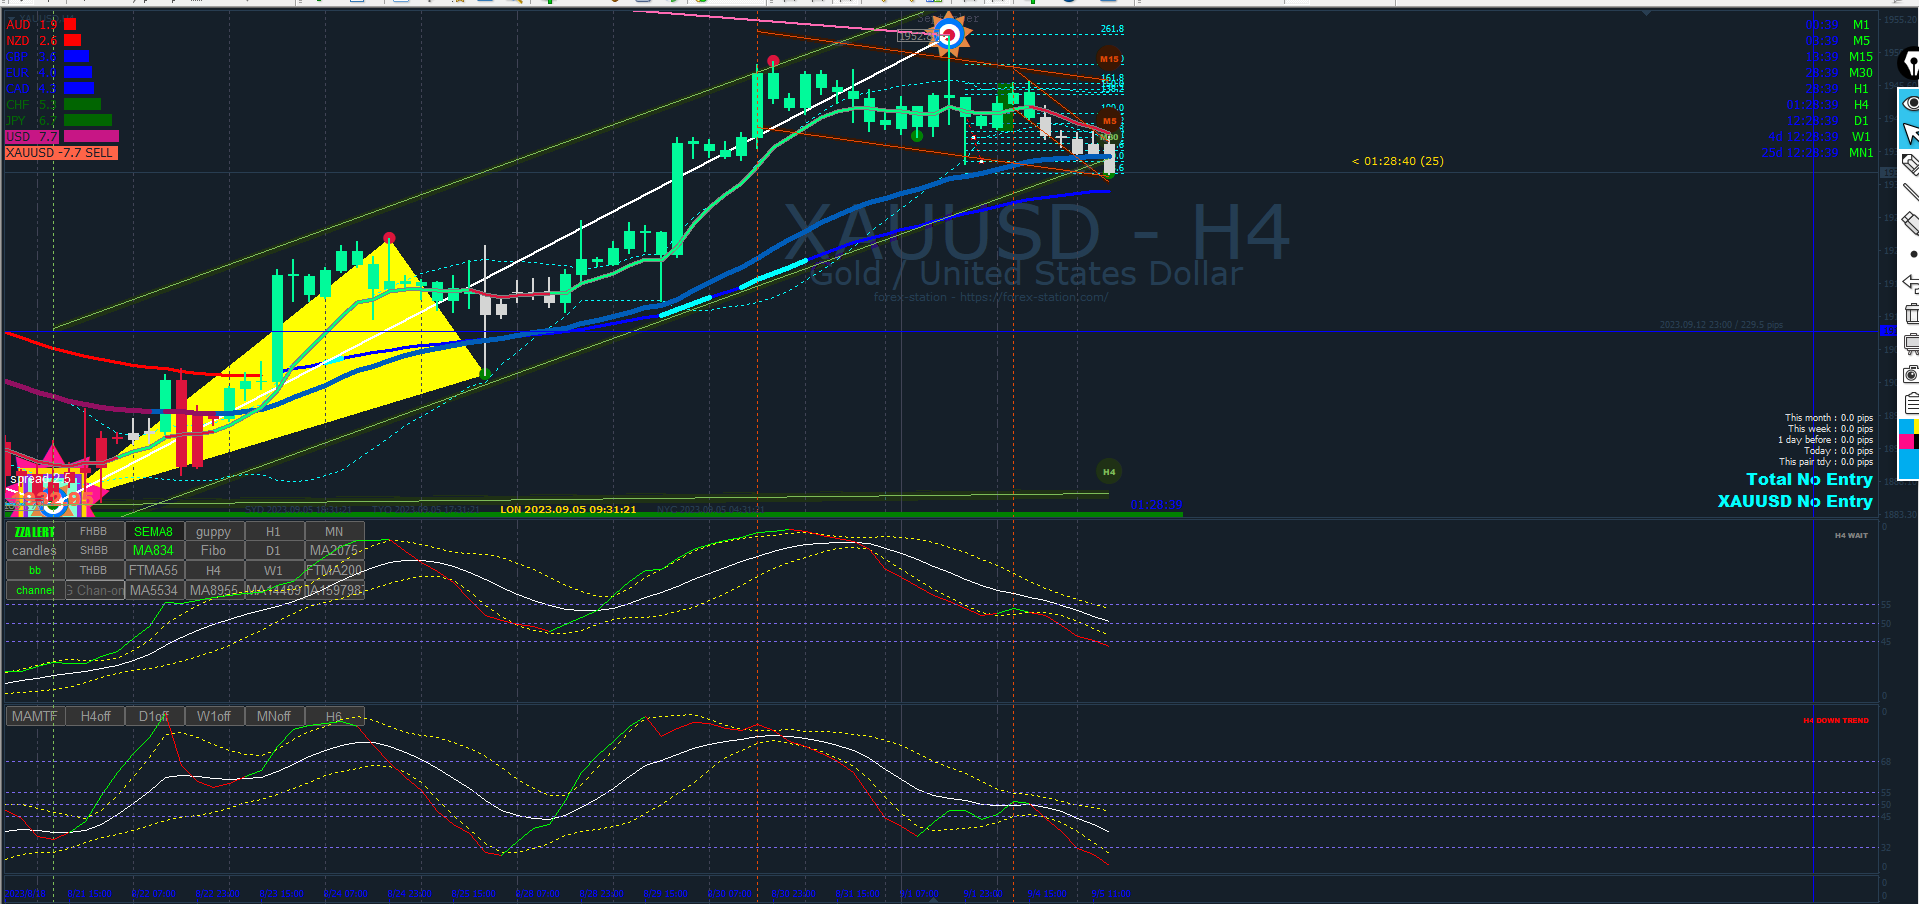Image resolution: width=1919 pixels, height=904 pixels.
Task: Click the round pen nib app icon
Action: (x=1909, y=64)
